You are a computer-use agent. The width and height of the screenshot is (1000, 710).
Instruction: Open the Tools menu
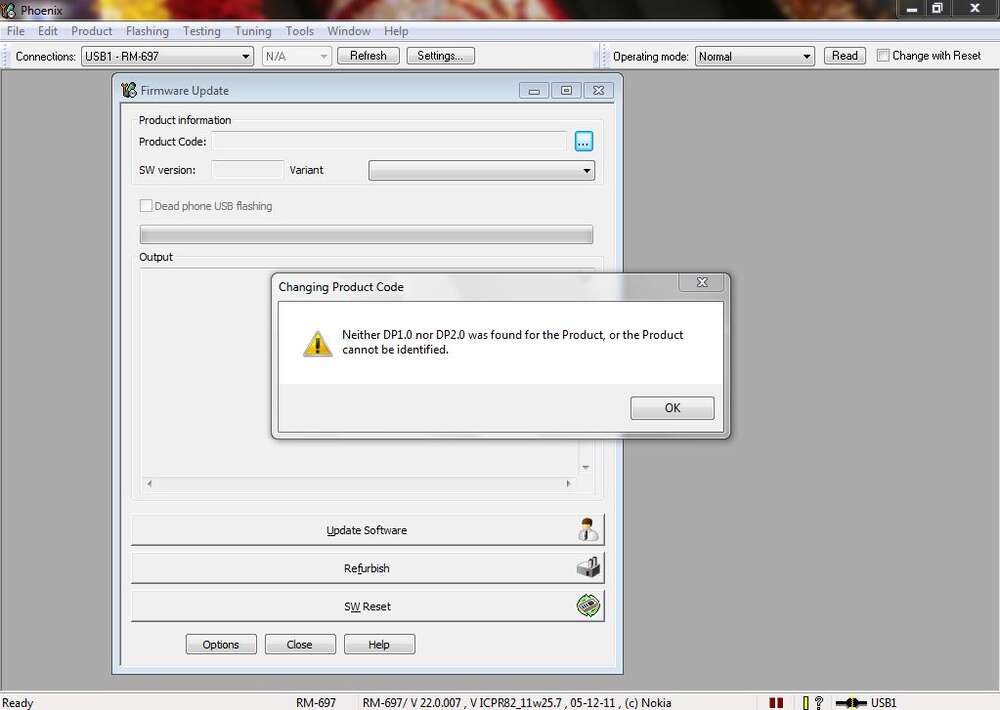(299, 31)
